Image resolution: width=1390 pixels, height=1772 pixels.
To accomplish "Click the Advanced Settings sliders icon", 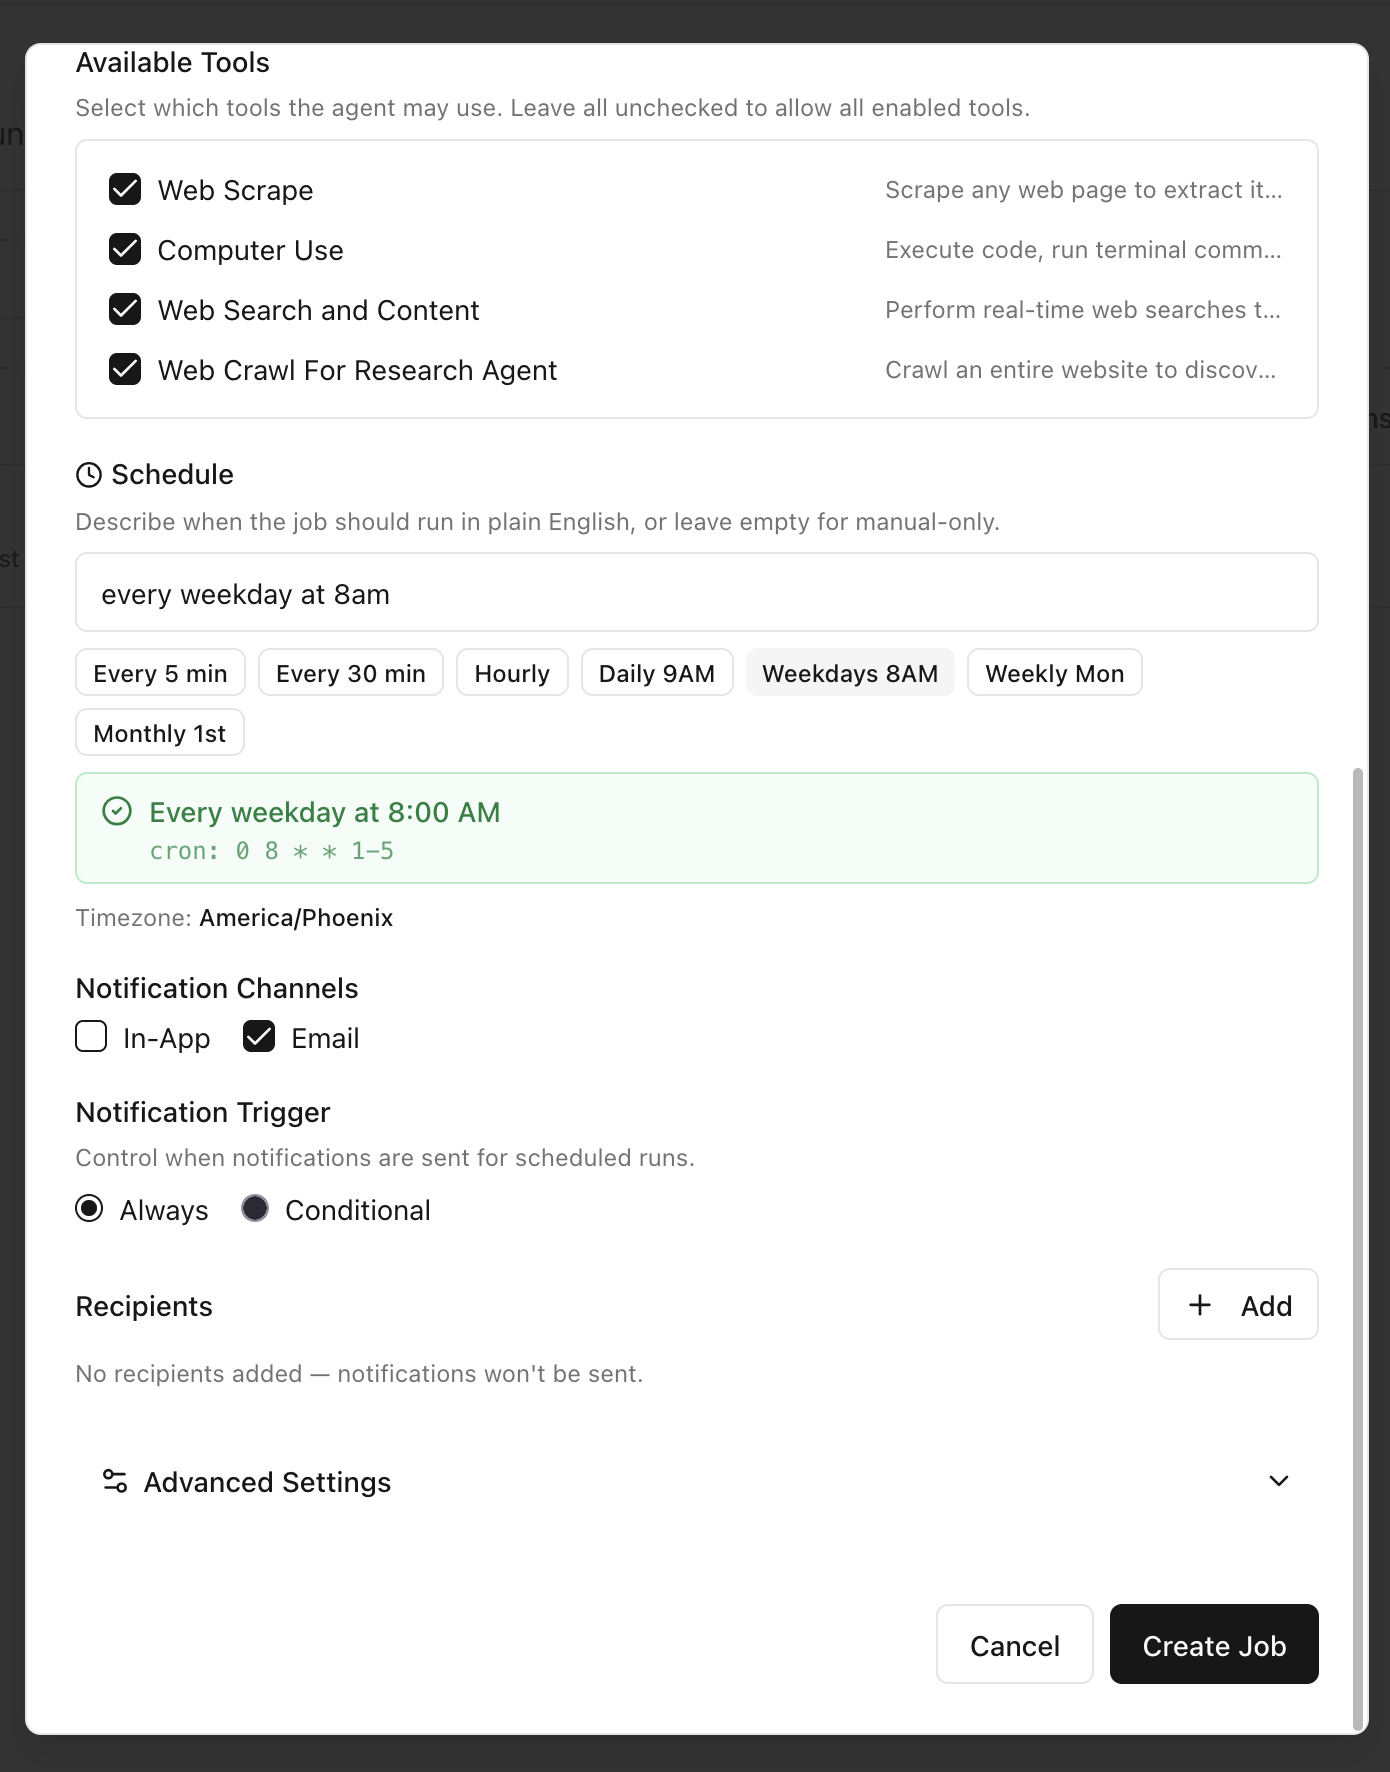I will [115, 1481].
